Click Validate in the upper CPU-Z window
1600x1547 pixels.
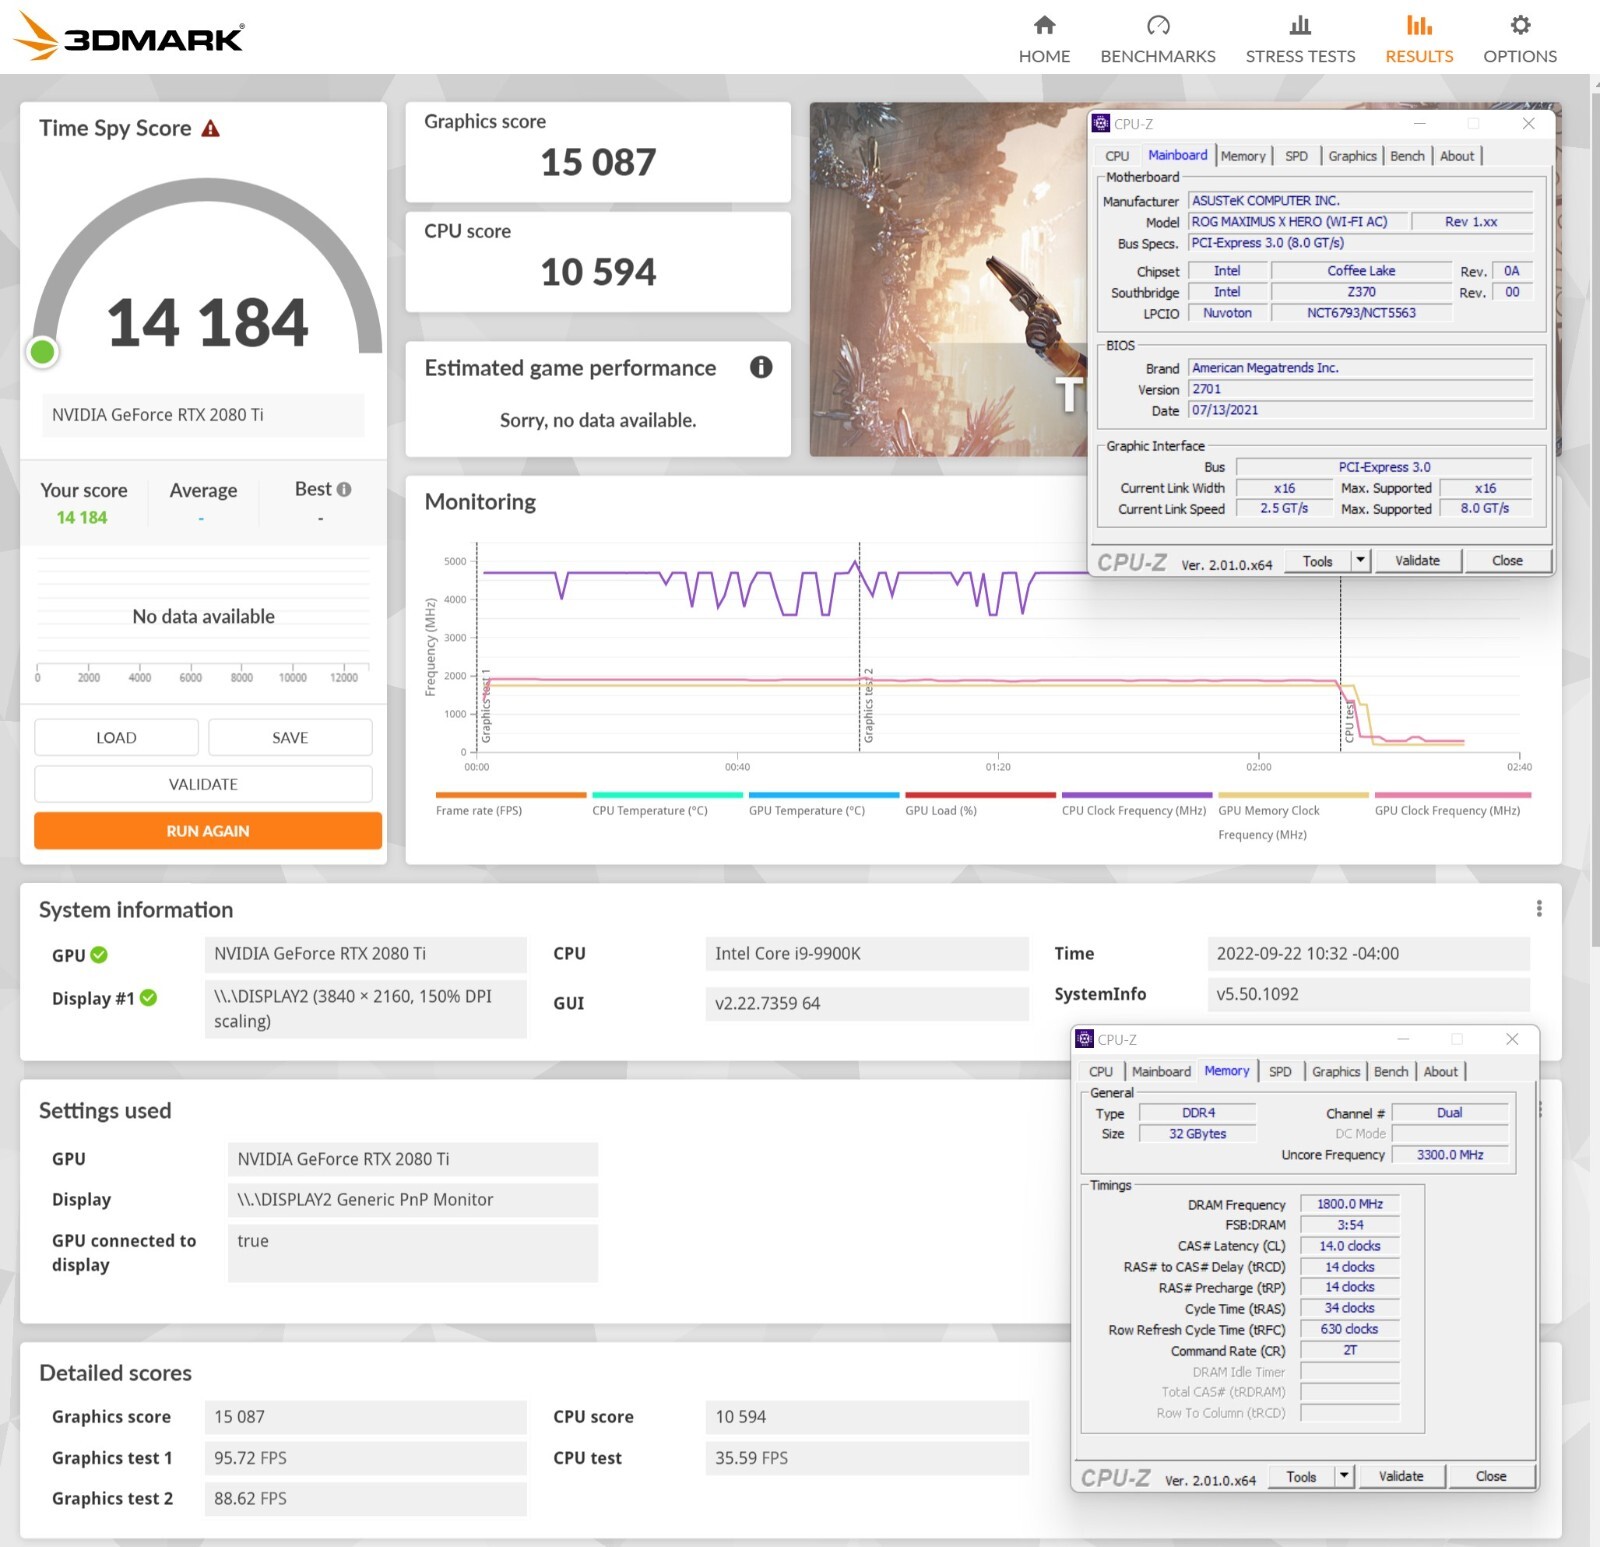[x=1418, y=560]
